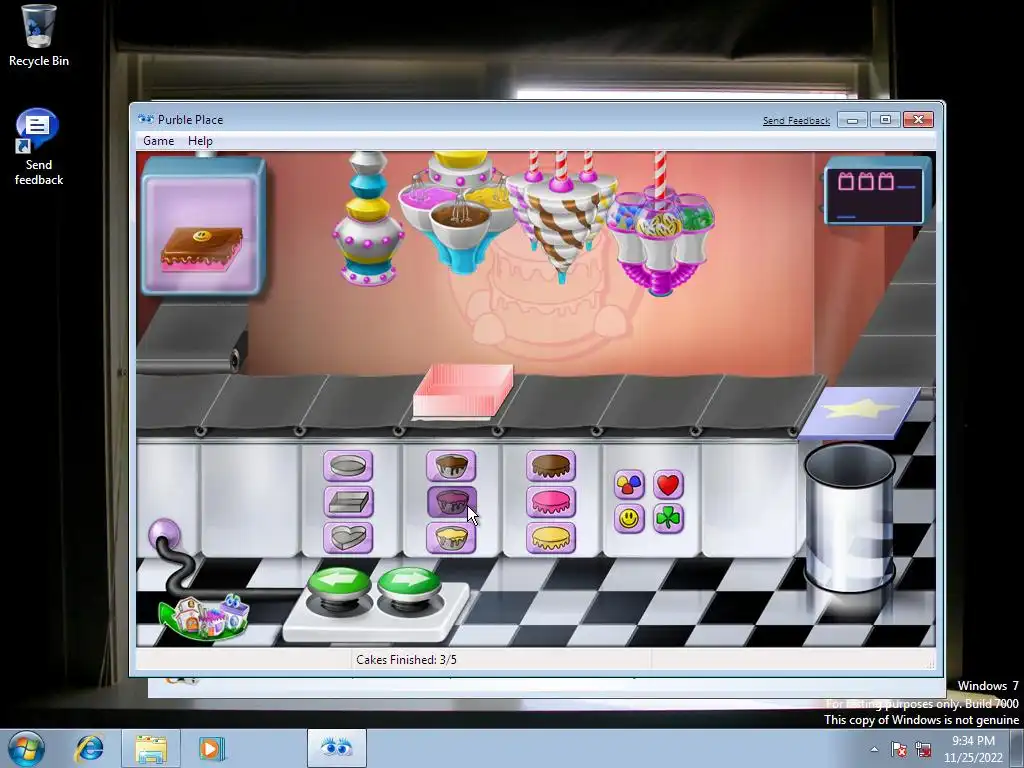This screenshot has width=1024, height=768.
Task: Select the square cake pan button
Action: [348, 502]
